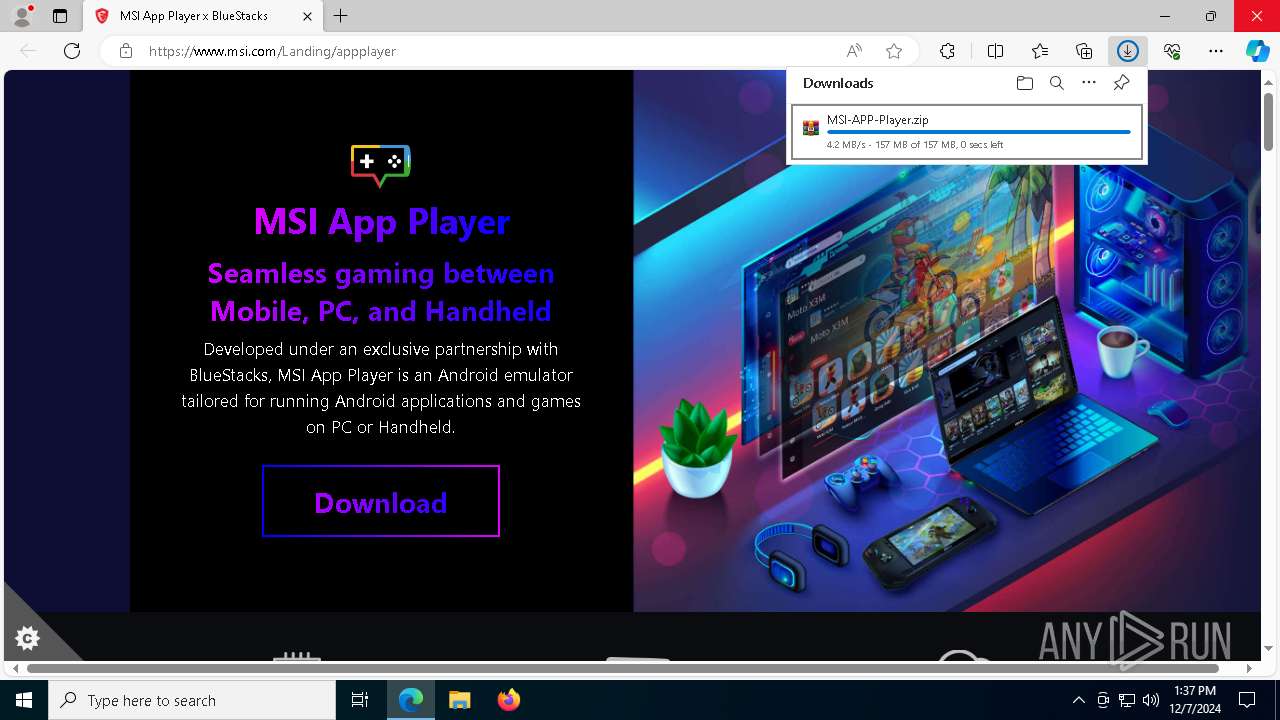This screenshot has height=720, width=1280.
Task: Open the browser profile icon
Action: click(22, 16)
